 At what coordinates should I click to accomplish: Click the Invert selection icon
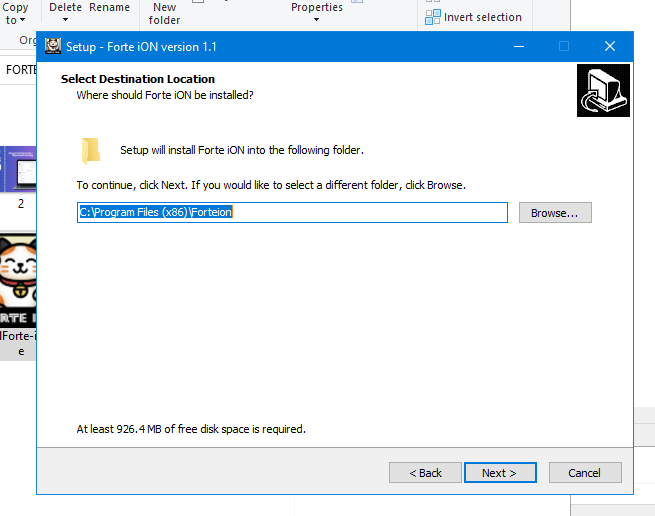432,17
